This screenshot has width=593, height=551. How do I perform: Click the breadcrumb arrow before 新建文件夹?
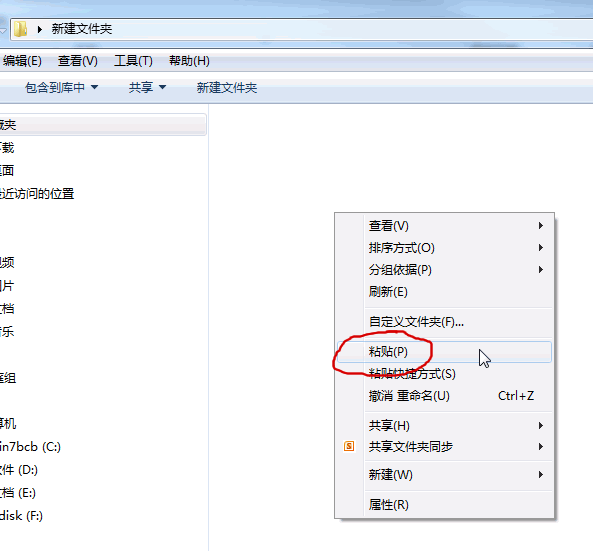point(40,29)
